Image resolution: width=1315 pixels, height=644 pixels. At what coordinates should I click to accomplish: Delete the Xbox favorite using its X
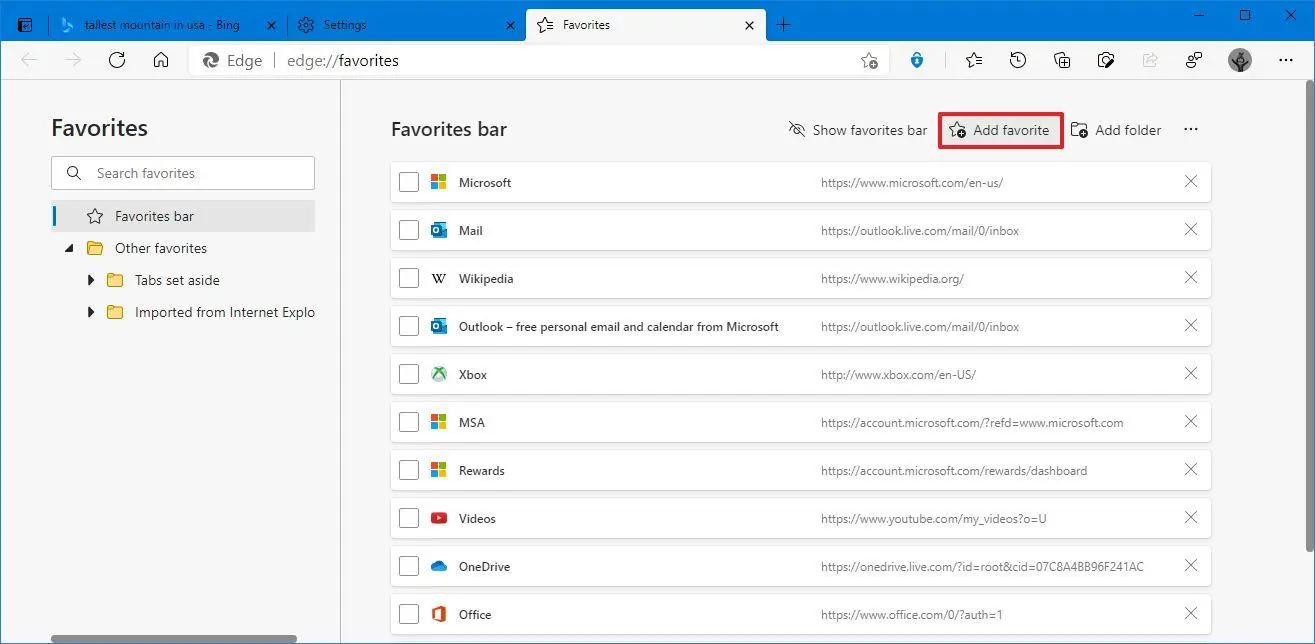click(x=1191, y=373)
